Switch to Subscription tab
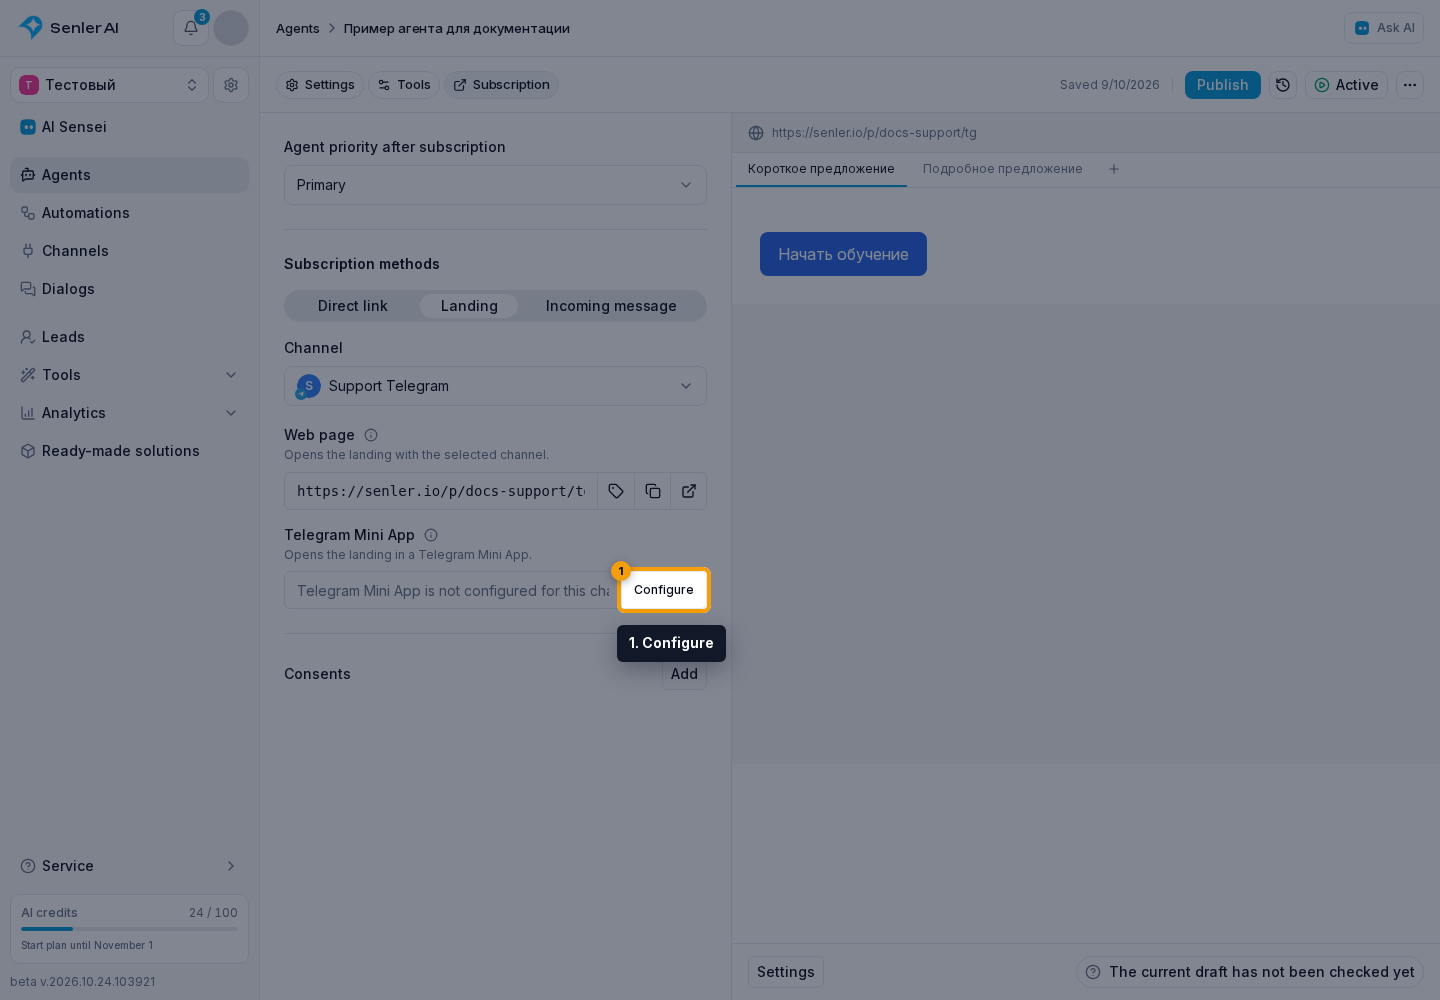Image resolution: width=1440 pixels, height=1000 pixels. coord(501,85)
